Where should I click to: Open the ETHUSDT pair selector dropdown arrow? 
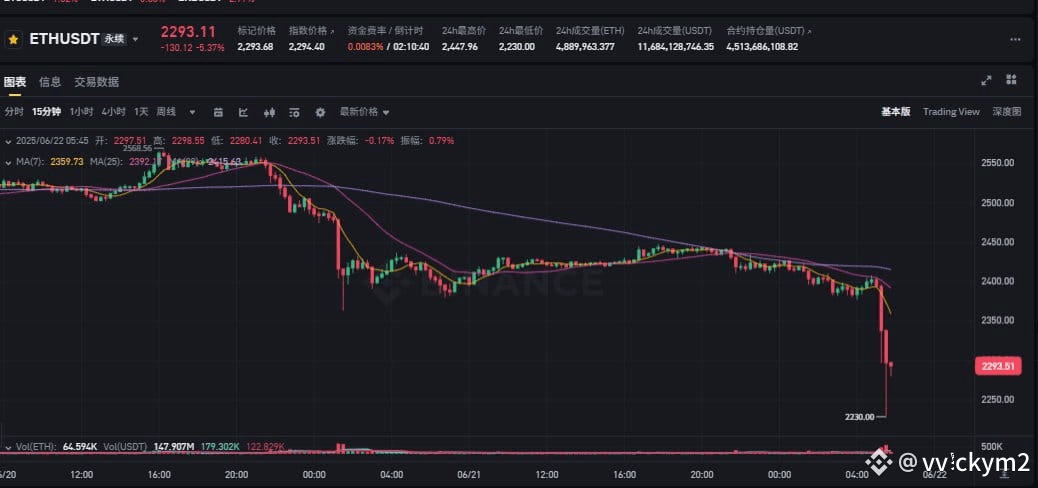point(136,39)
